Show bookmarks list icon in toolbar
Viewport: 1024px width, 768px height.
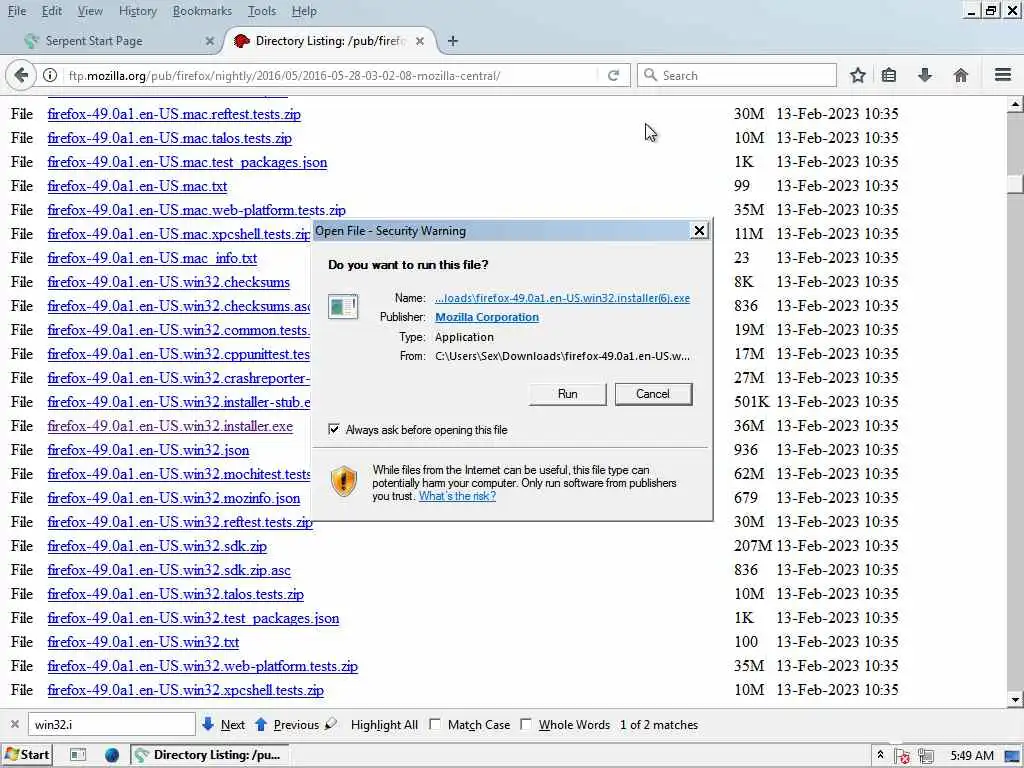pyautogui.click(x=889, y=76)
